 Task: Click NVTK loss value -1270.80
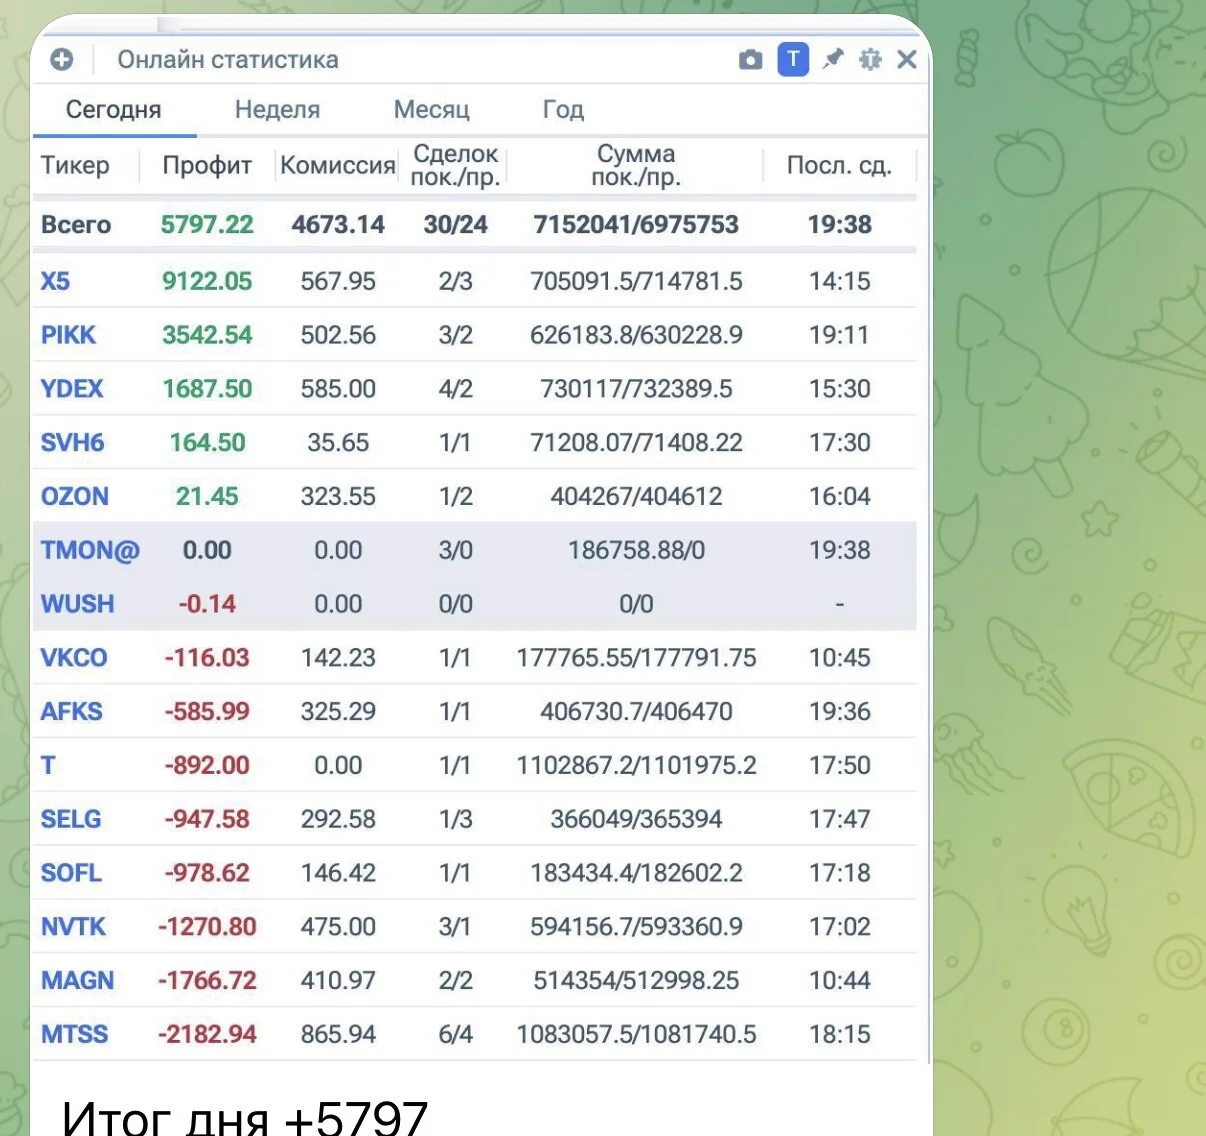tap(207, 927)
